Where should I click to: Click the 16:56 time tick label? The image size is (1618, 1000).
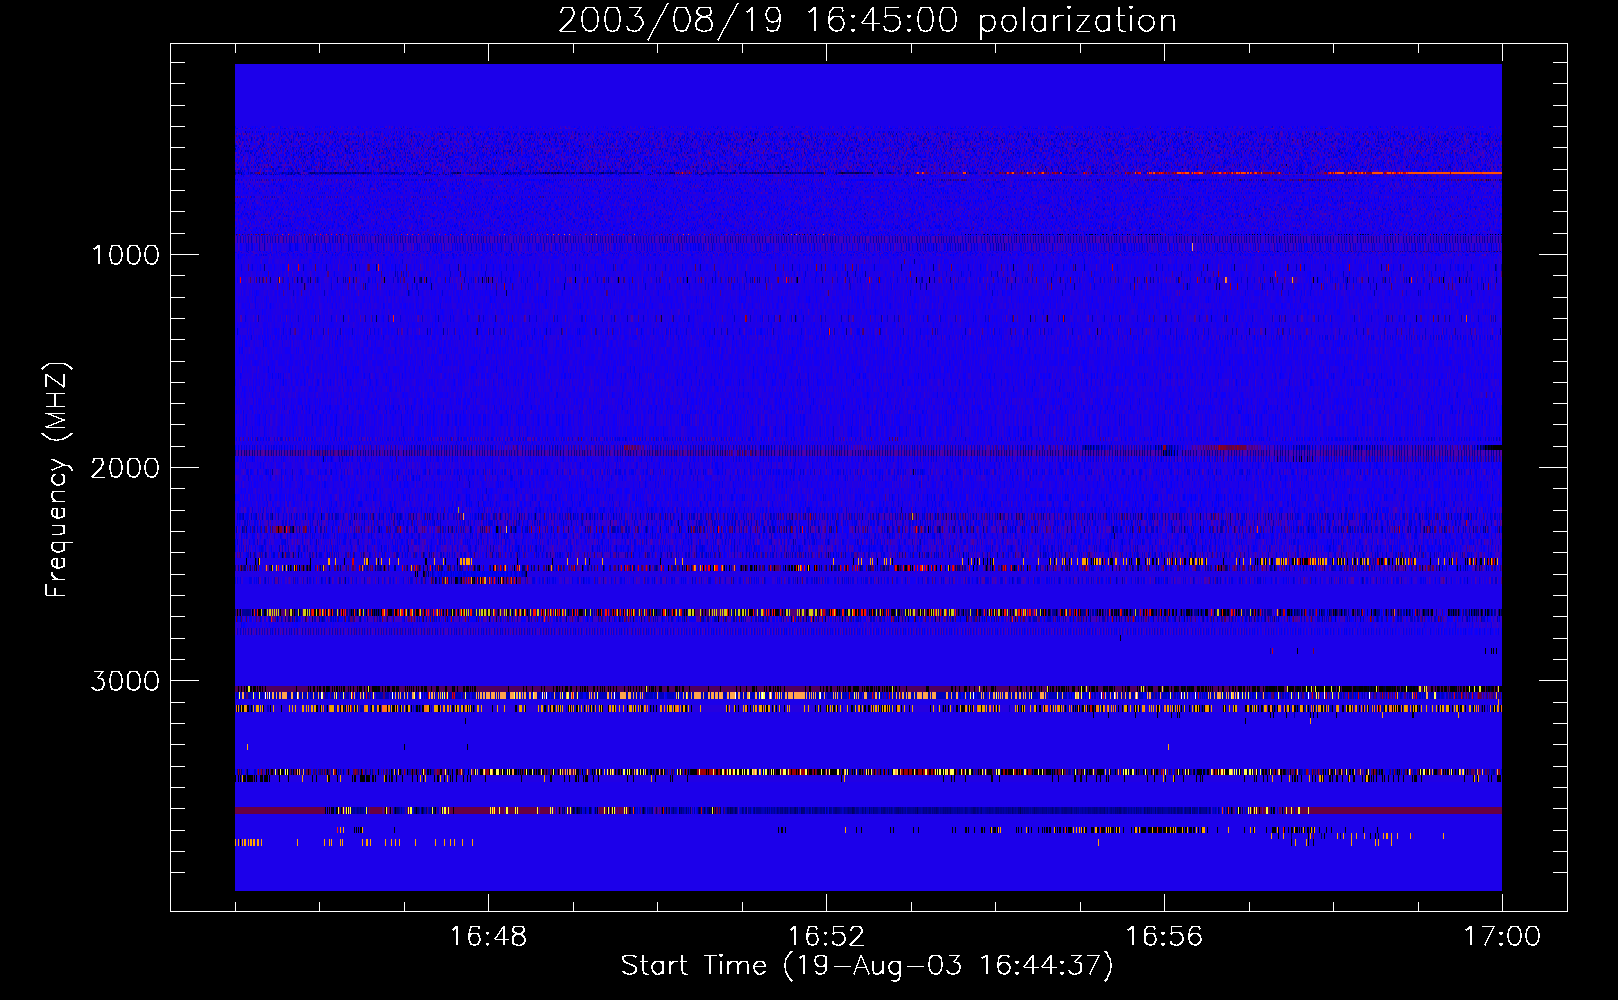click(x=1164, y=937)
